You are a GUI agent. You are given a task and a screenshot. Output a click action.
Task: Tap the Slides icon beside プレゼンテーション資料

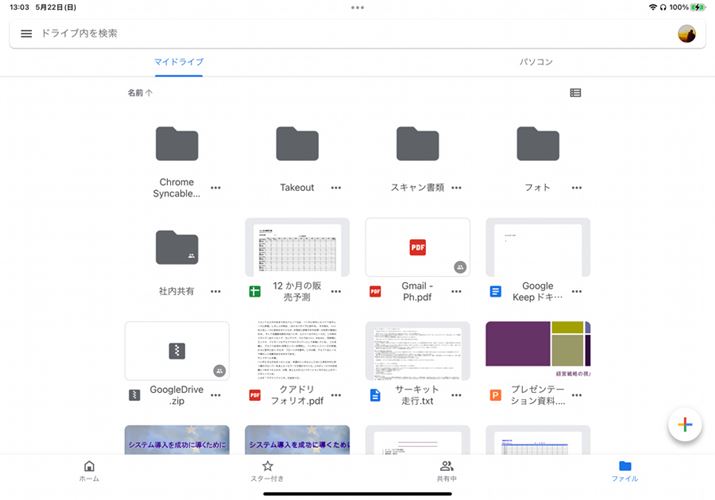coord(496,395)
